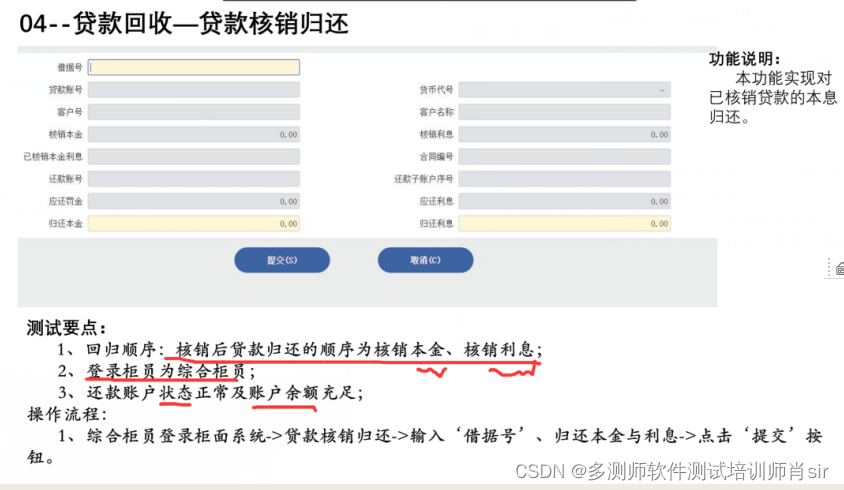The height and width of the screenshot is (490, 844).
Task: Focus the 归还利息 input field
Action: [565, 223]
